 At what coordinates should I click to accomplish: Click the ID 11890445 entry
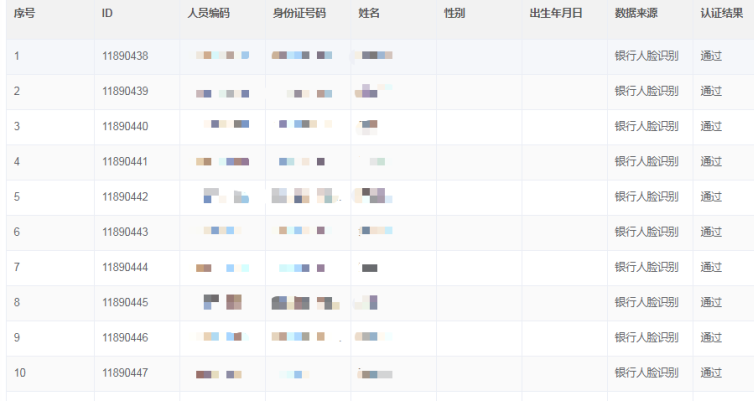pos(125,302)
